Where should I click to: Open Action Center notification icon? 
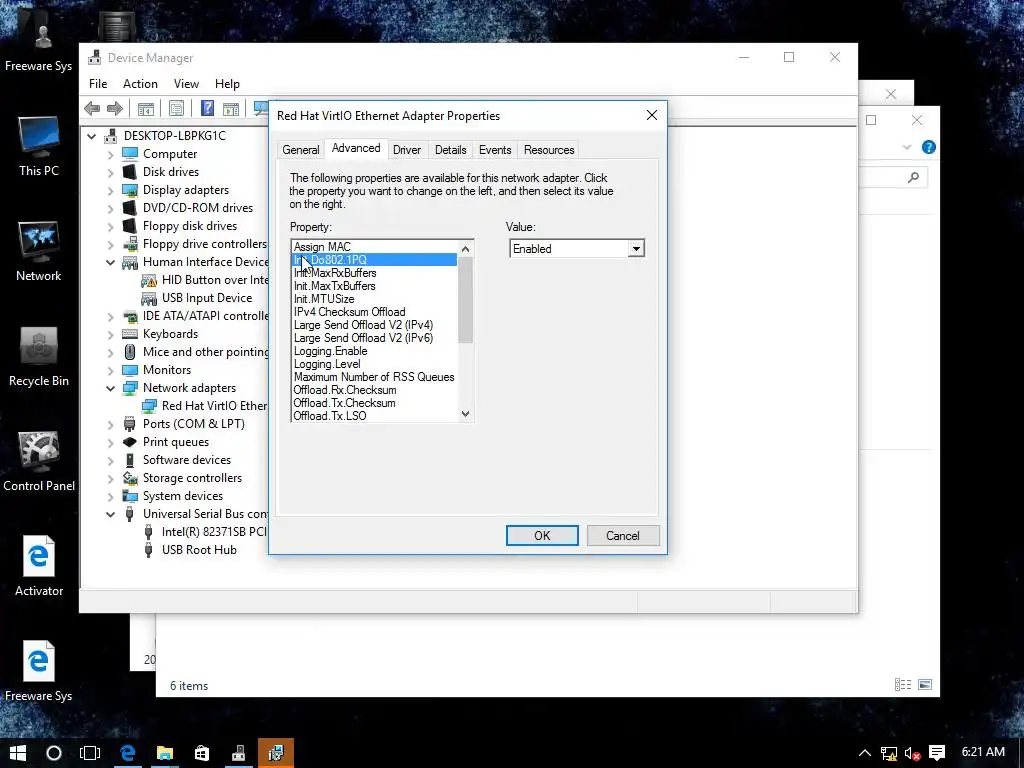pos(936,754)
